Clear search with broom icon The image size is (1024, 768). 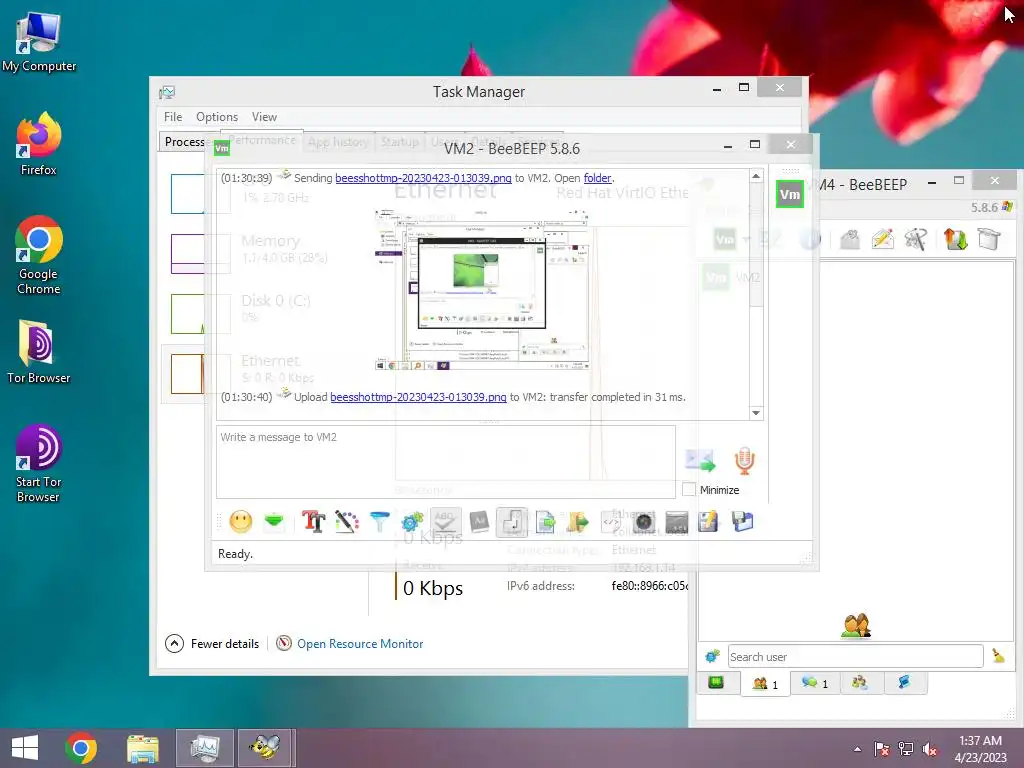click(998, 656)
